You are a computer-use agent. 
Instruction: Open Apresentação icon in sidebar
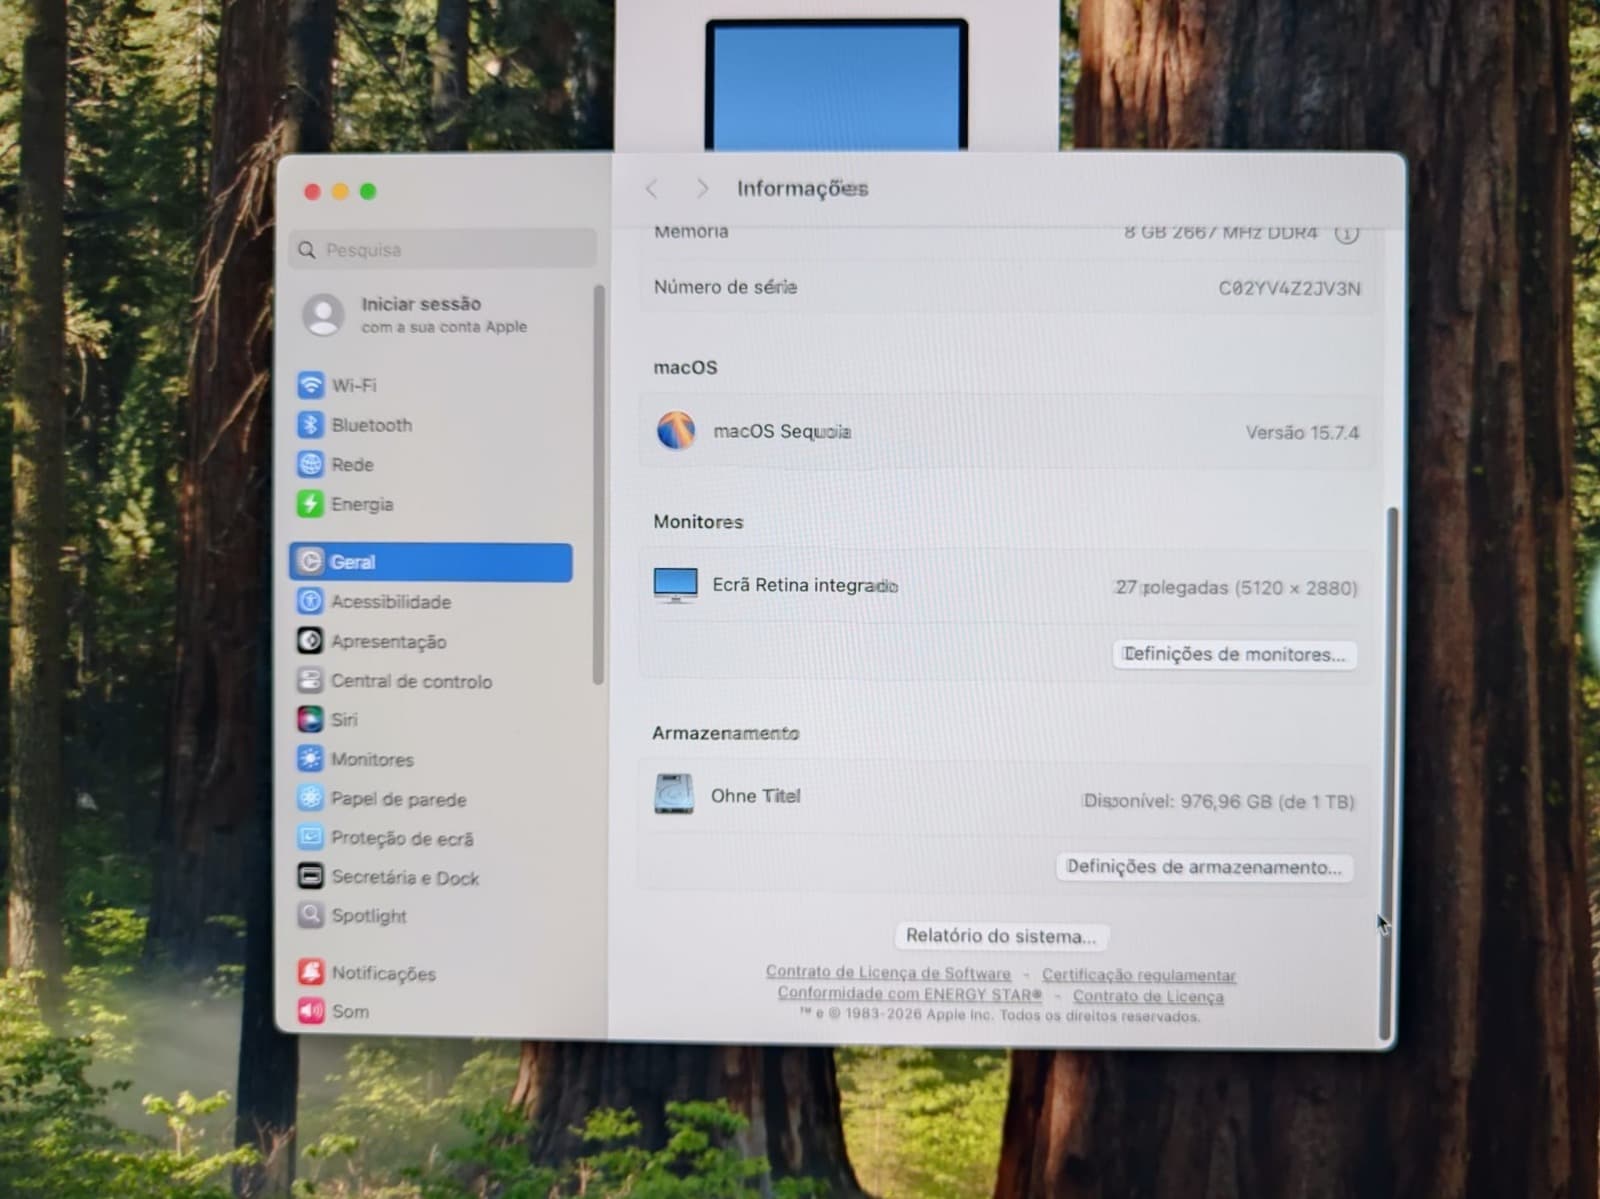click(x=310, y=641)
